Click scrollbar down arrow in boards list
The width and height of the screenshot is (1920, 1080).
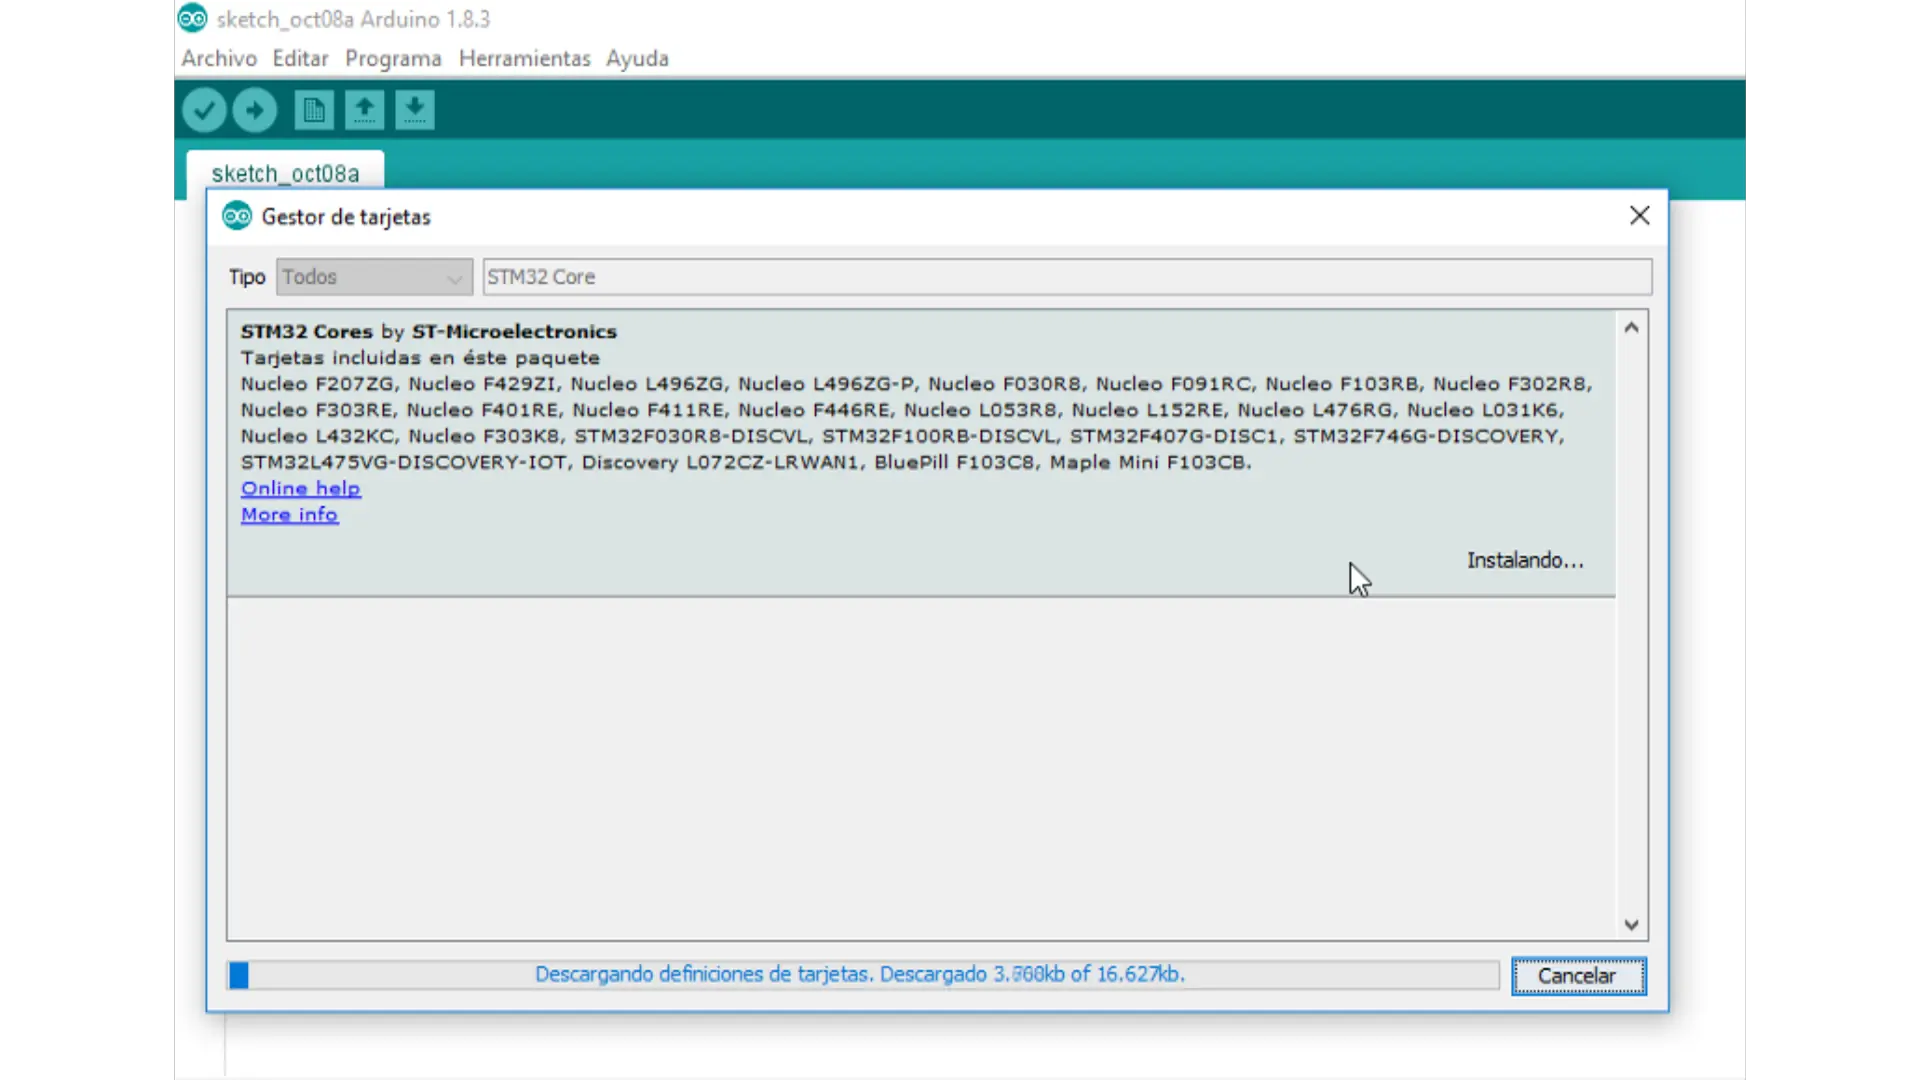[1631, 925]
